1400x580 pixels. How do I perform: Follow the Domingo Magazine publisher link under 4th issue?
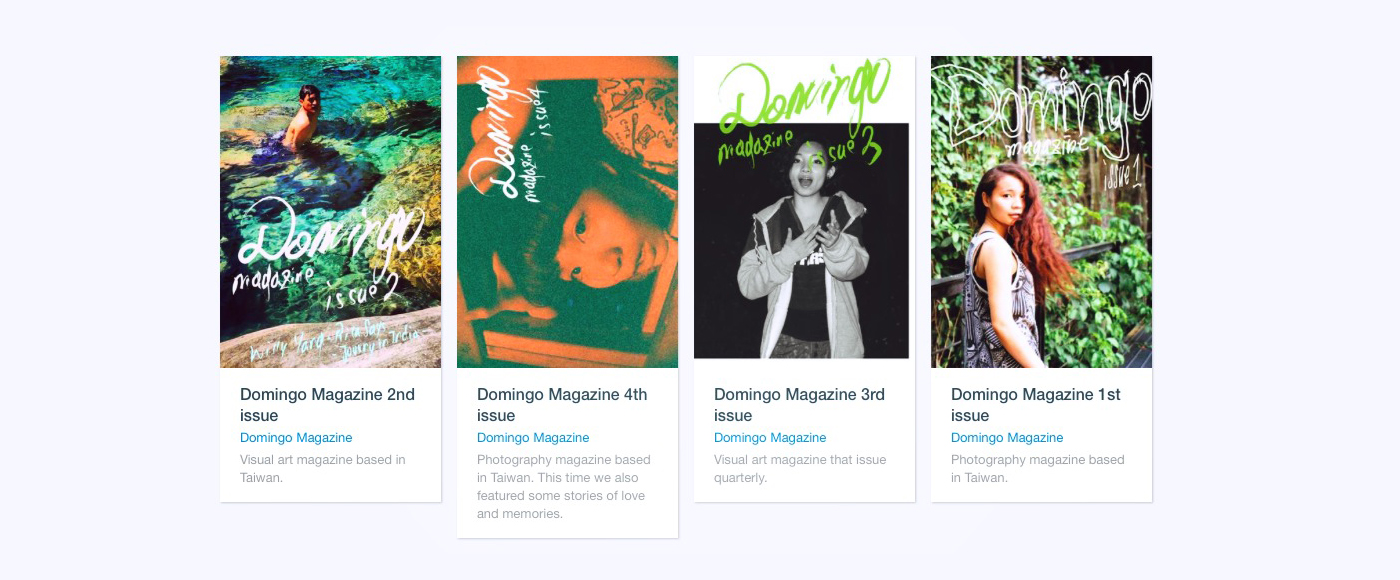point(533,438)
